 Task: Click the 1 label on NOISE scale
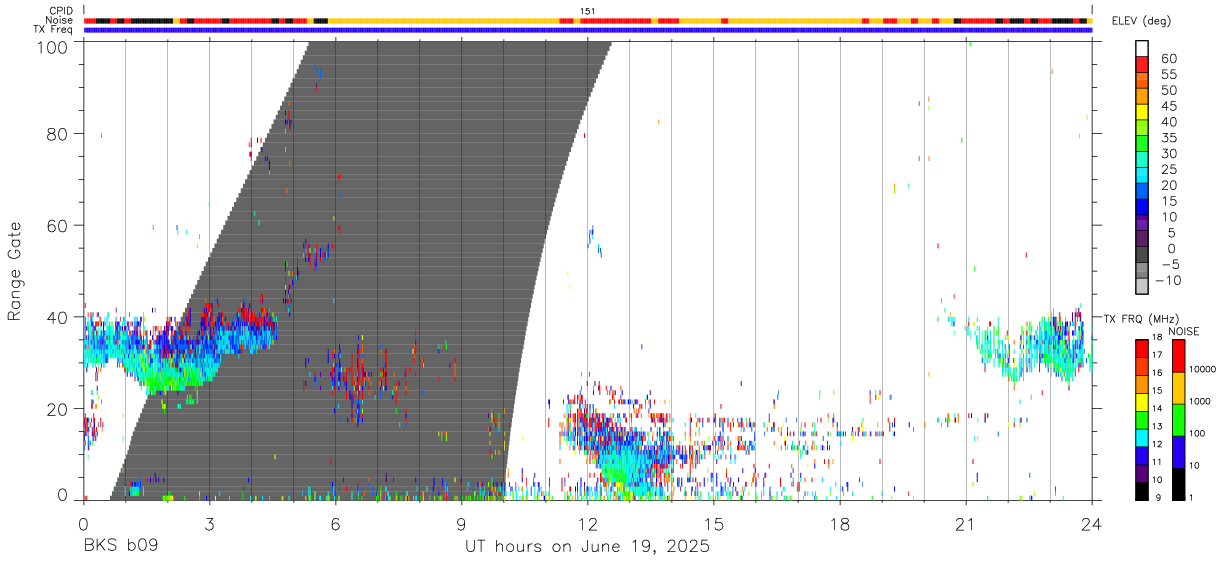[1192, 498]
